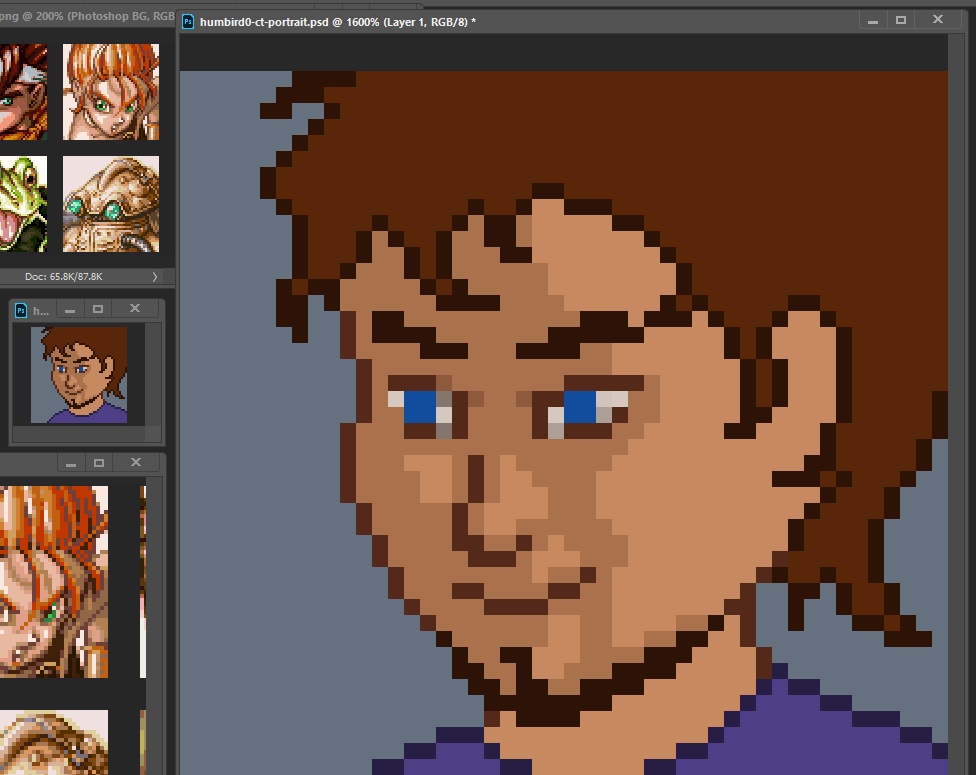Click the frog portrait in the reference image
The height and width of the screenshot is (775, 976).
click(x=22, y=206)
